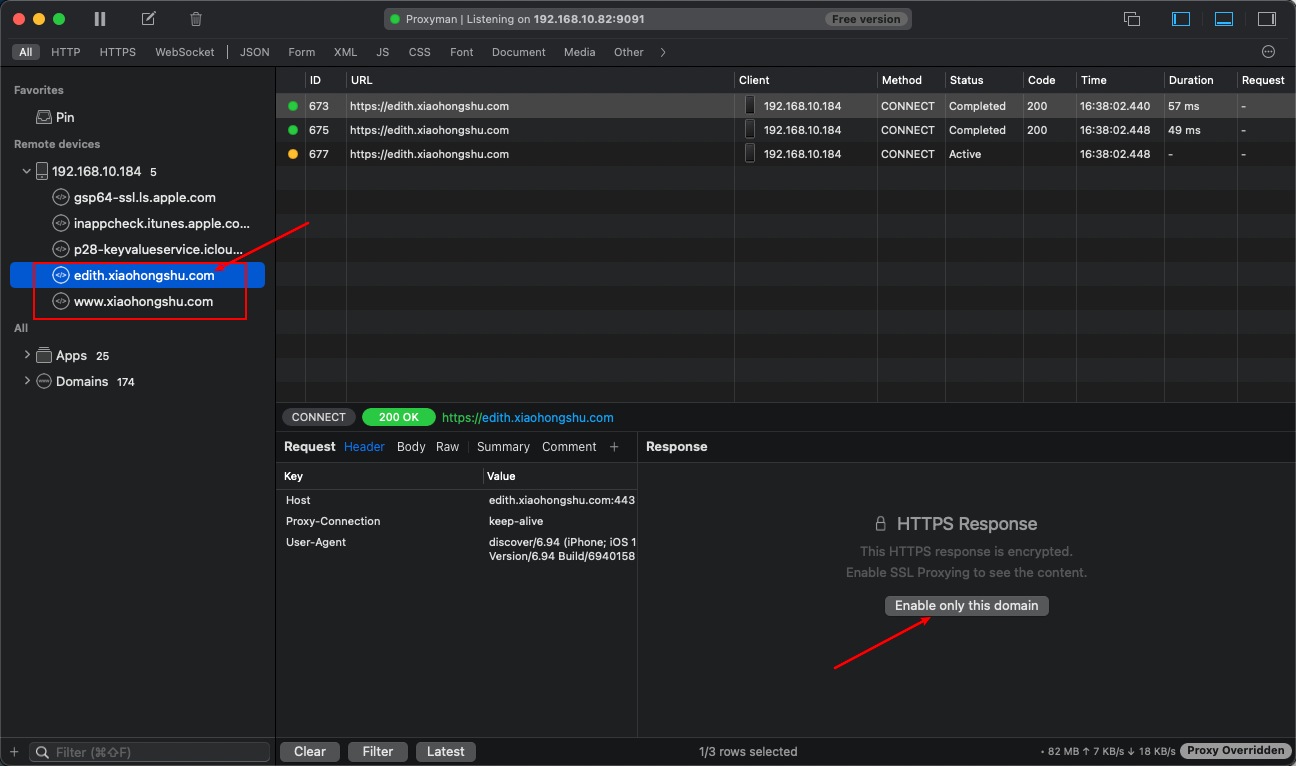Viewport: 1296px width, 766px height.
Task: Focus the sidebar Filter search field
Action: (x=150, y=752)
